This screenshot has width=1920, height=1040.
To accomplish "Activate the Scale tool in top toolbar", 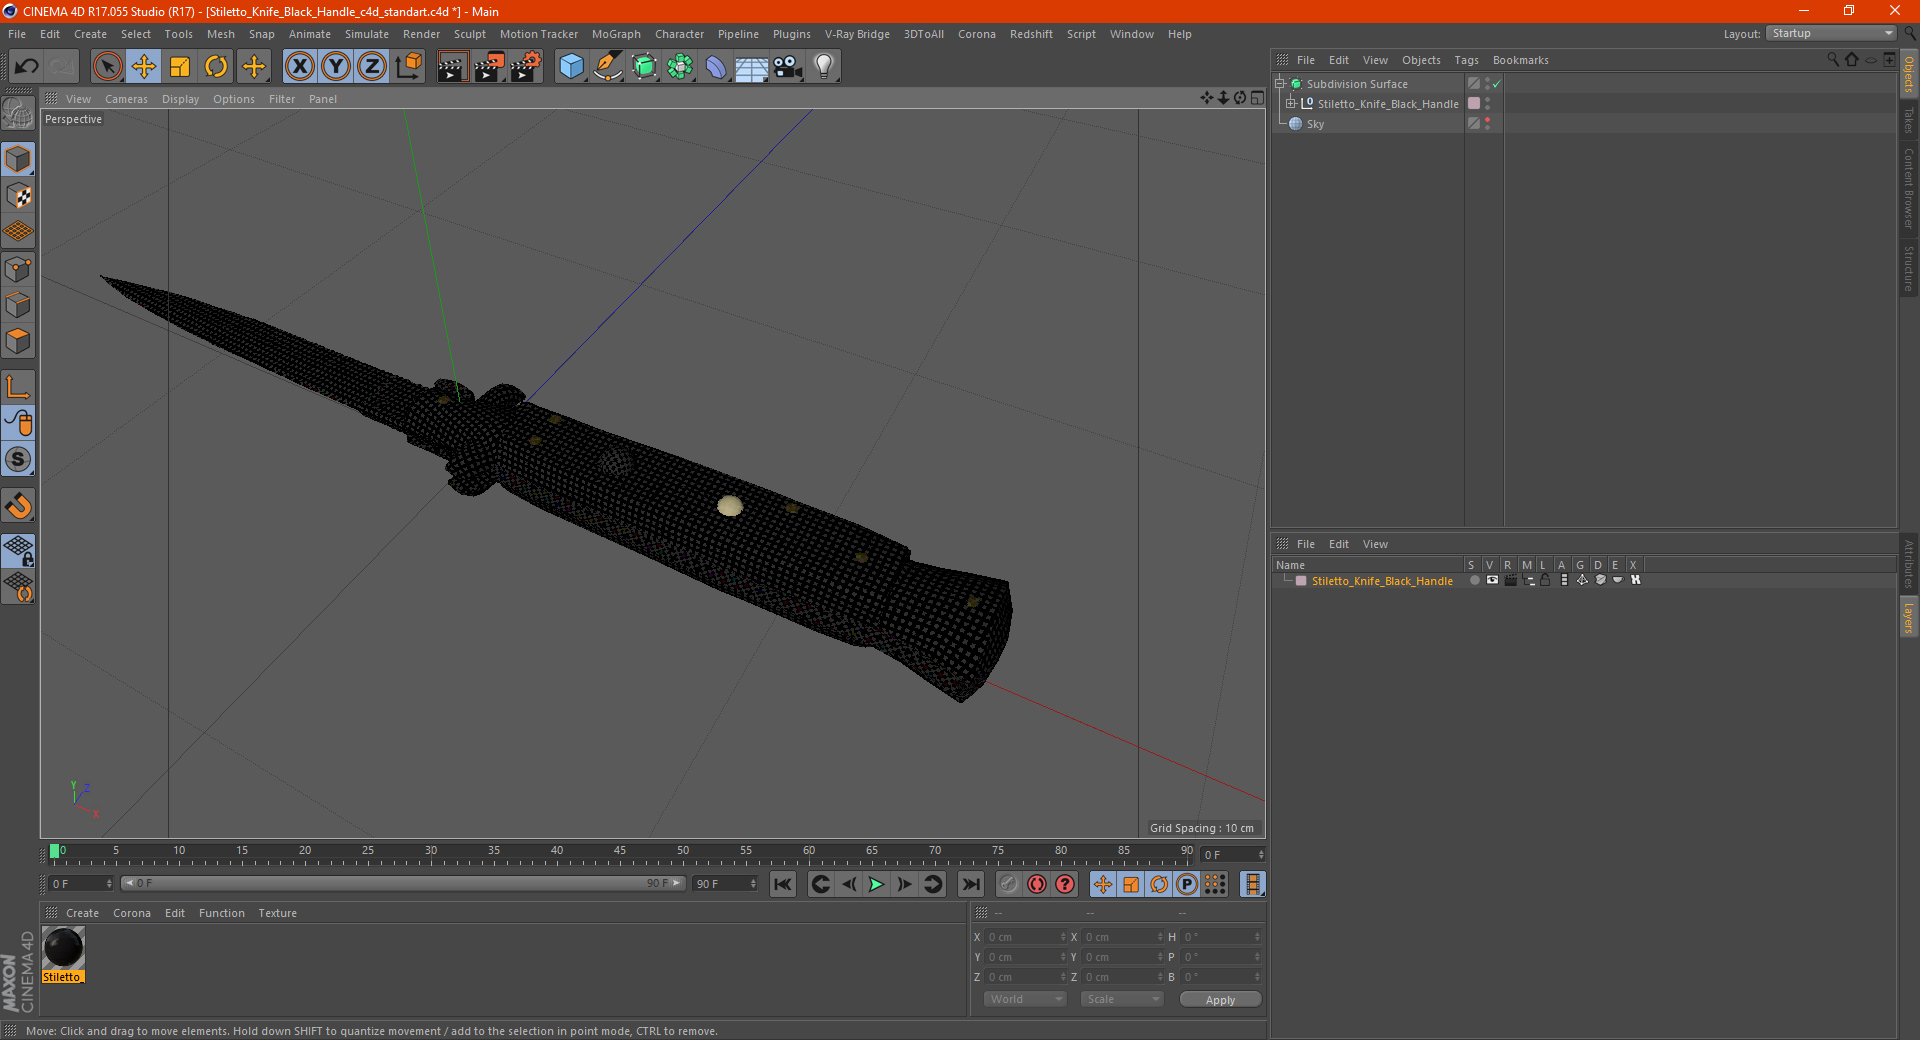I will [180, 67].
